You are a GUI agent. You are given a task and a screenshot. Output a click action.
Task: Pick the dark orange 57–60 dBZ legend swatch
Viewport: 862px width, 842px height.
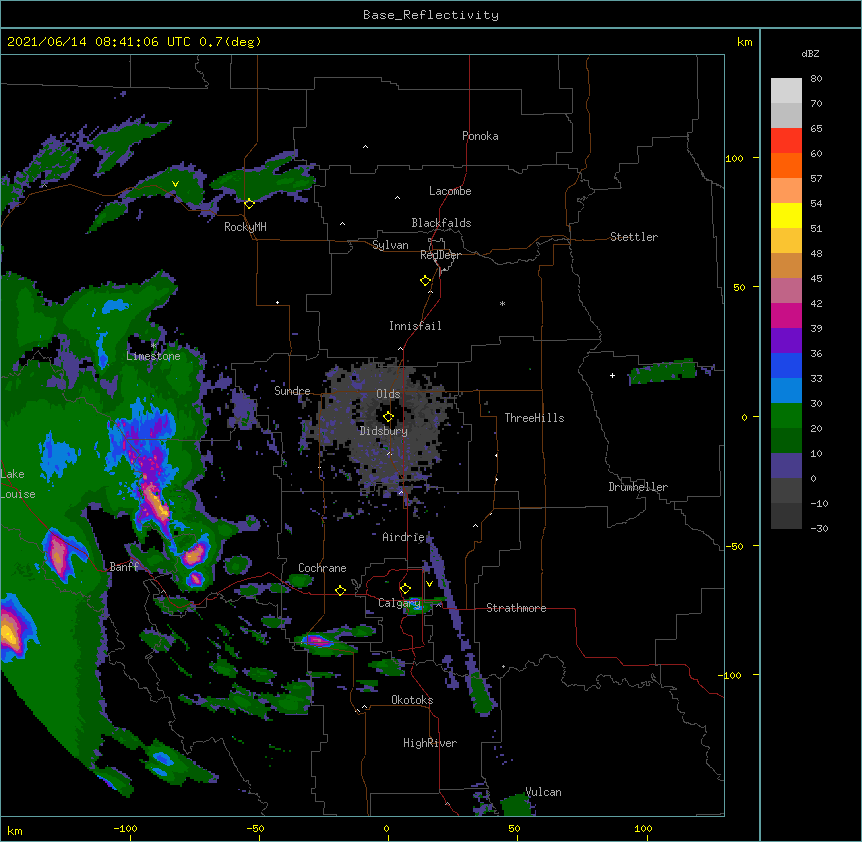click(786, 165)
